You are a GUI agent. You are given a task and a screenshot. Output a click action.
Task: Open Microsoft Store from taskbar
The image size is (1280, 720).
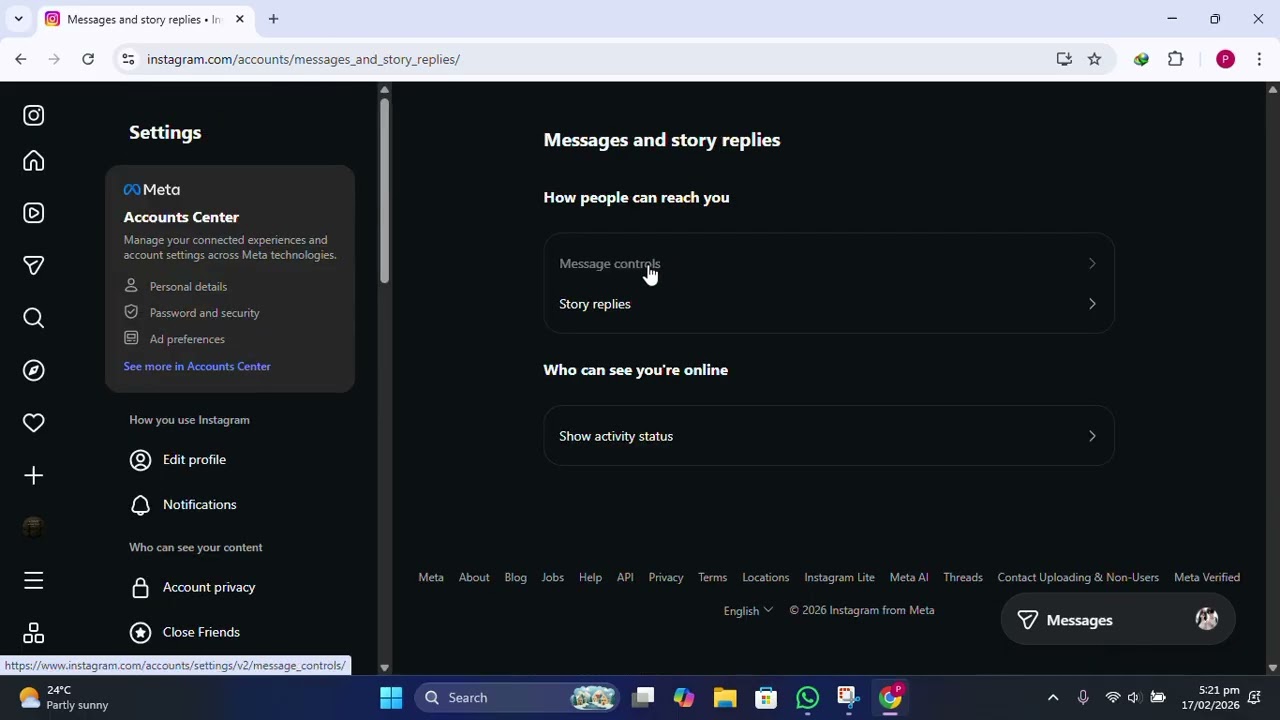(x=766, y=698)
